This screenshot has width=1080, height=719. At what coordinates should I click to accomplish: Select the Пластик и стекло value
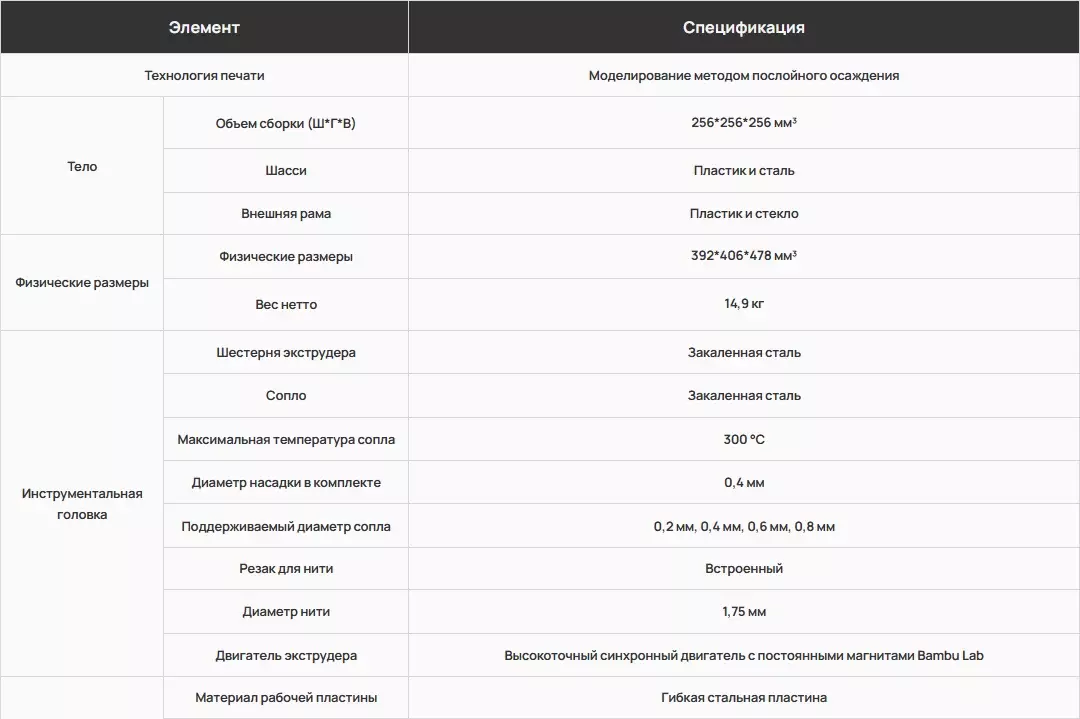coord(744,213)
